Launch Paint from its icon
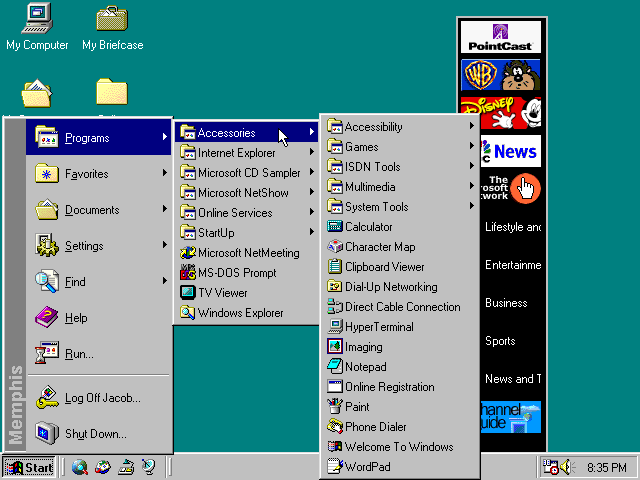 pos(335,407)
